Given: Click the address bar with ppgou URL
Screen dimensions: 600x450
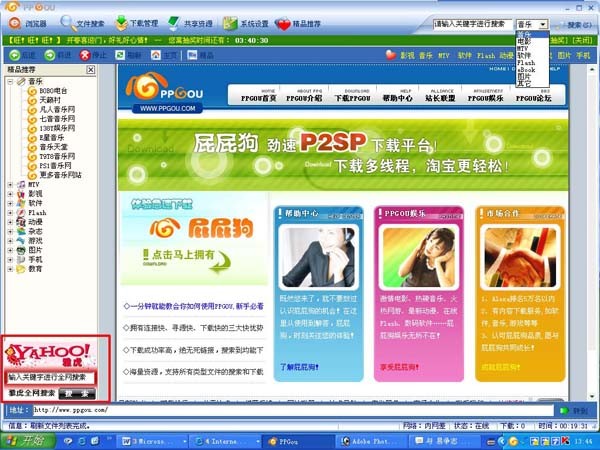Looking at the screenshot, I should click(293, 411).
